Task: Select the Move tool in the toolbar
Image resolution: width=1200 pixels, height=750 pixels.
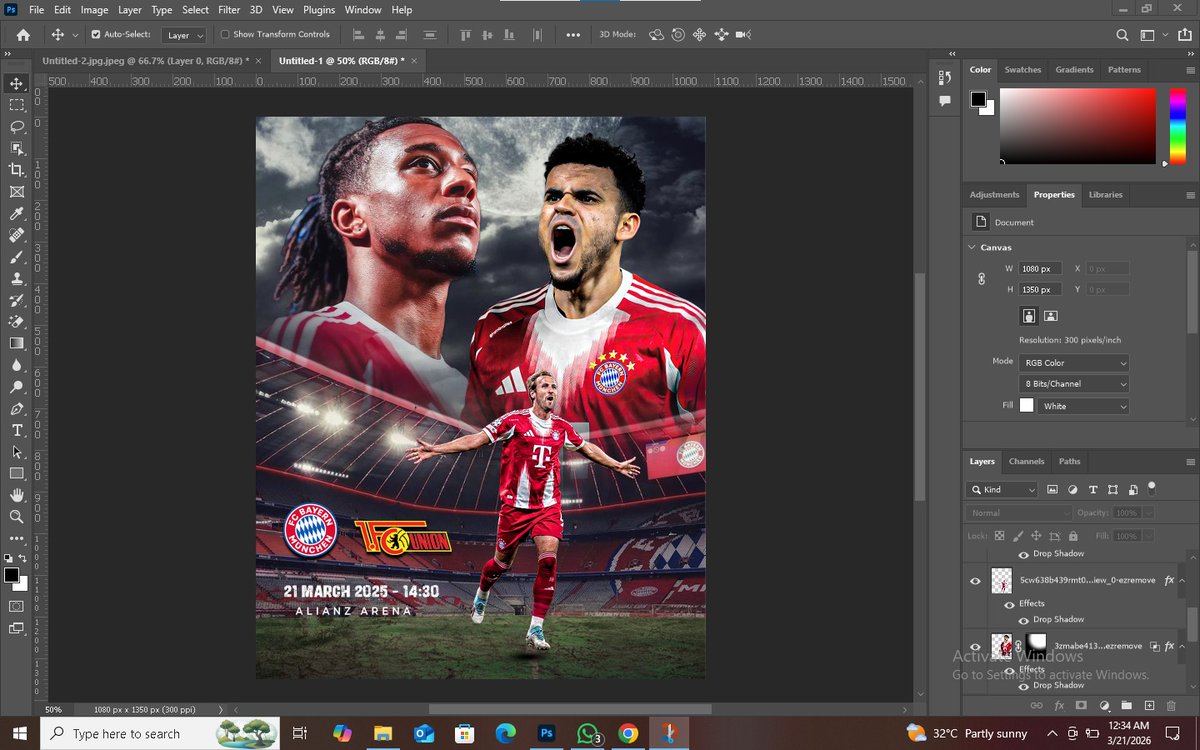Action: [17, 83]
